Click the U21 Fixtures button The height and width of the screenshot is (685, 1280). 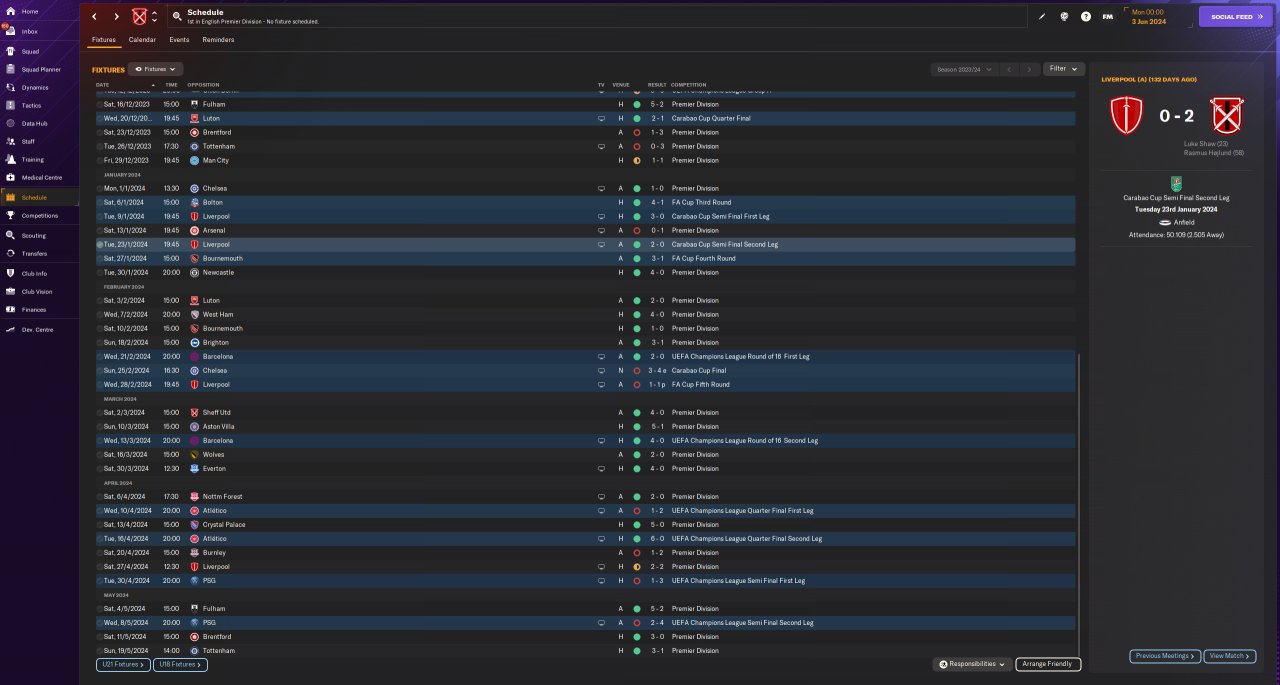[x=123, y=664]
